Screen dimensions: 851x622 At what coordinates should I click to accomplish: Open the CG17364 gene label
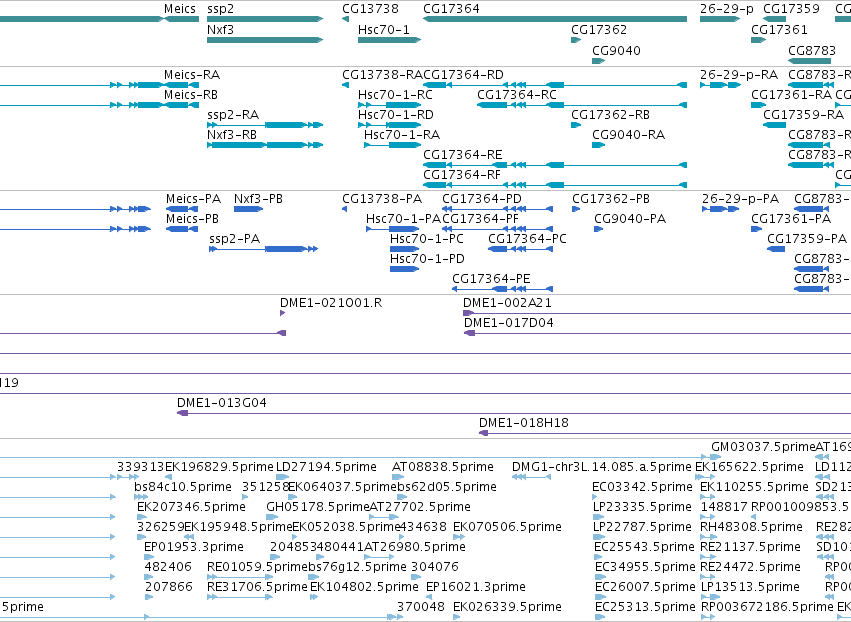[x=451, y=9]
